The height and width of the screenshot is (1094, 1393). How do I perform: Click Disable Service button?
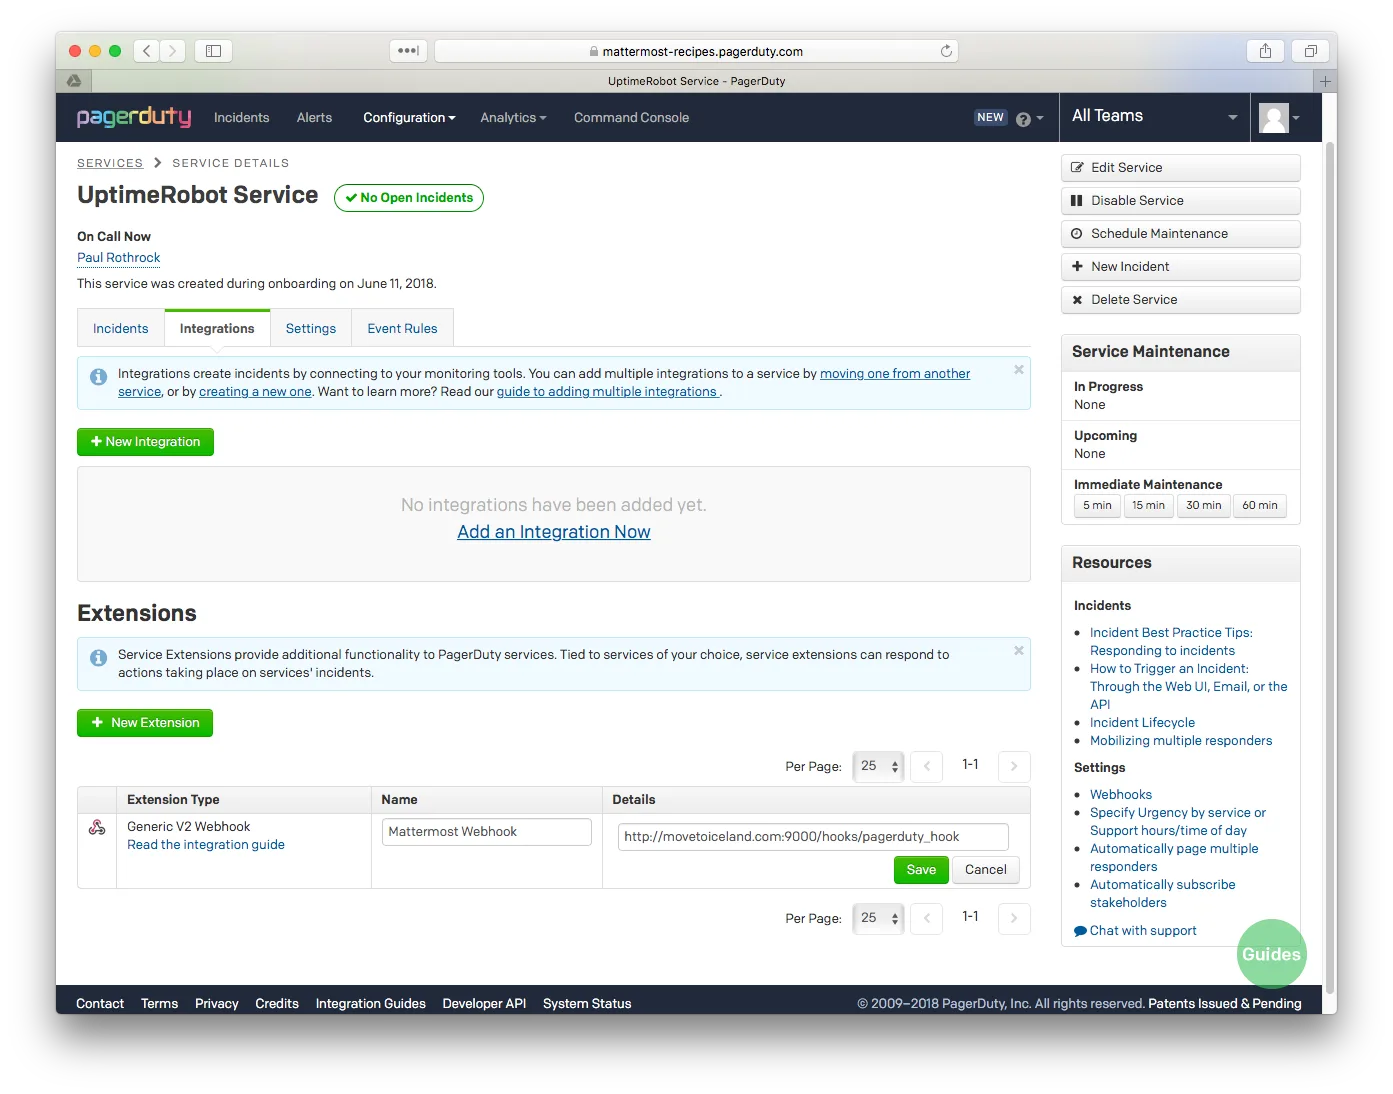[1180, 201]
